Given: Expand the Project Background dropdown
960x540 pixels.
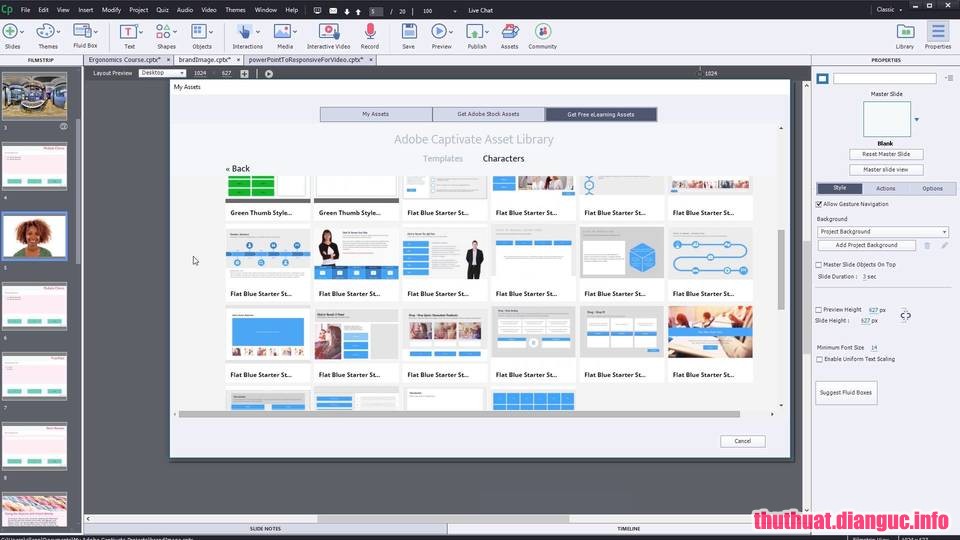Looking at the screenshot, I should 883,231.
